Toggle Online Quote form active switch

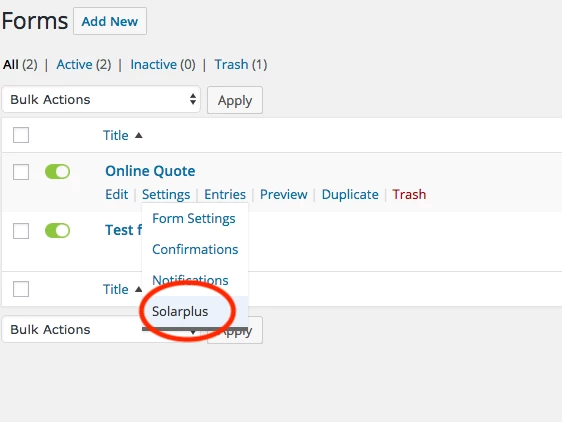pos(57,171)
